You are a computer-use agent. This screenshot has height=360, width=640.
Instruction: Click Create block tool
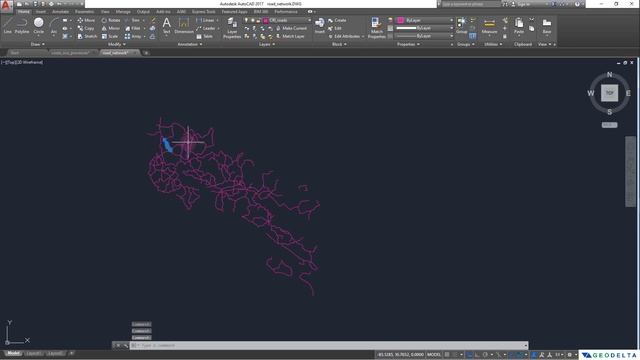click(337, 20)
